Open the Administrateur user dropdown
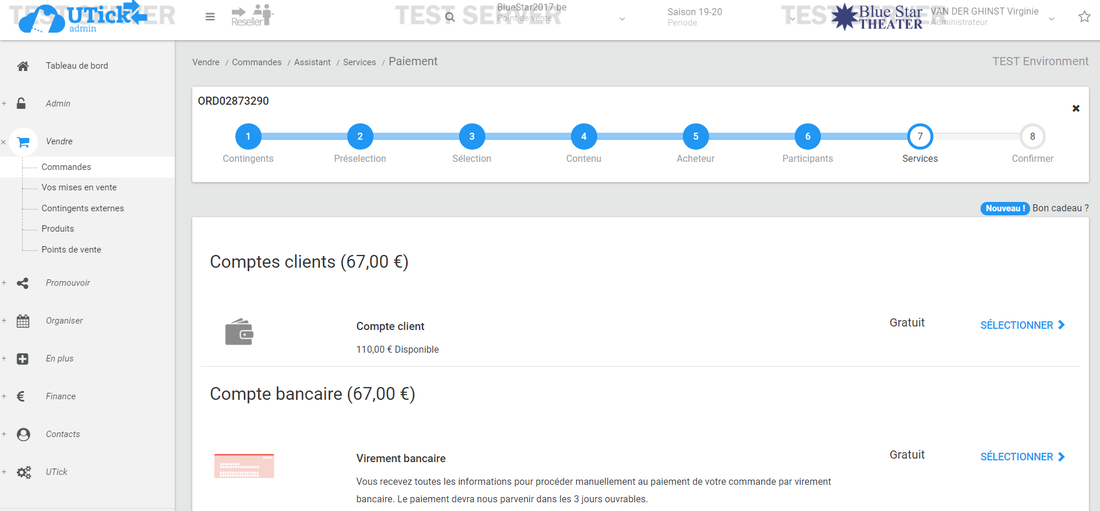The width and height of the screenshot is (1100, 511). tap(1050, 18)
